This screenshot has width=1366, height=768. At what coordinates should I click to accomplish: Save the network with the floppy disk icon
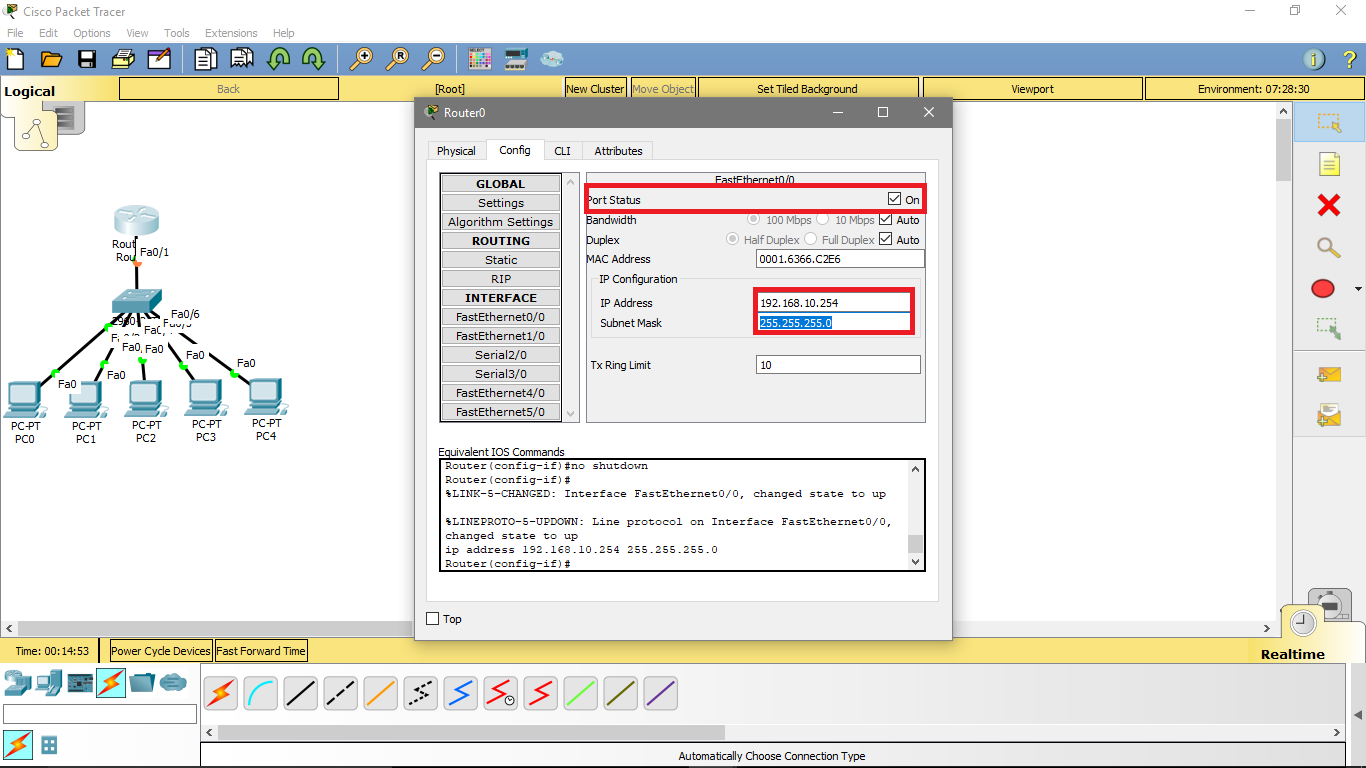point(87,59)
